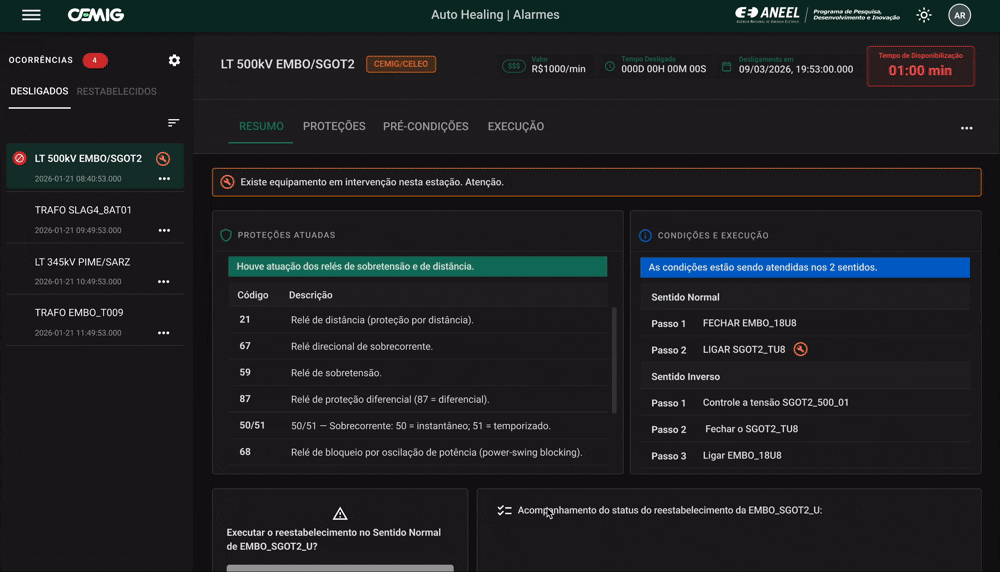Click blocked status icon on LT 500kV EMBO/SGOT2
This screenshot has height=572, width=1000.
(20, 158)
